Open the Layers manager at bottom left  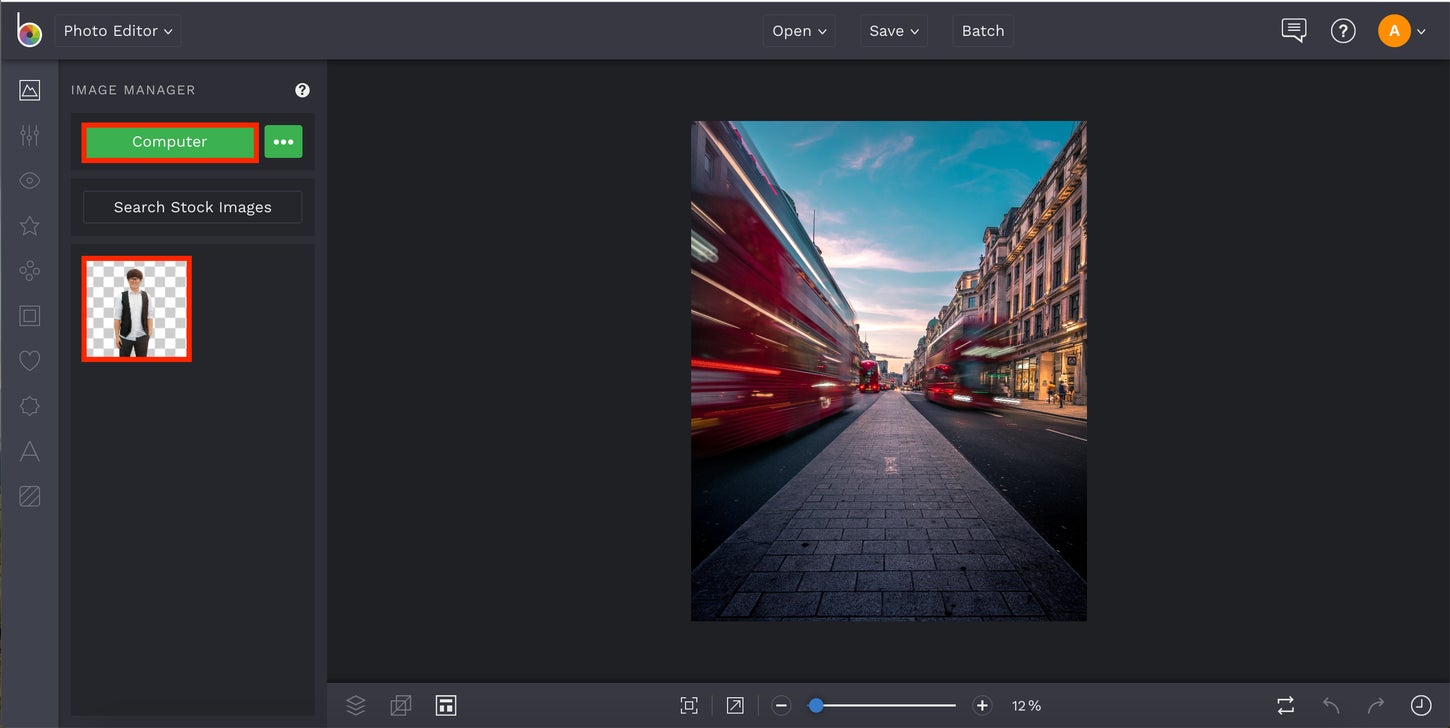coord(356,705)
